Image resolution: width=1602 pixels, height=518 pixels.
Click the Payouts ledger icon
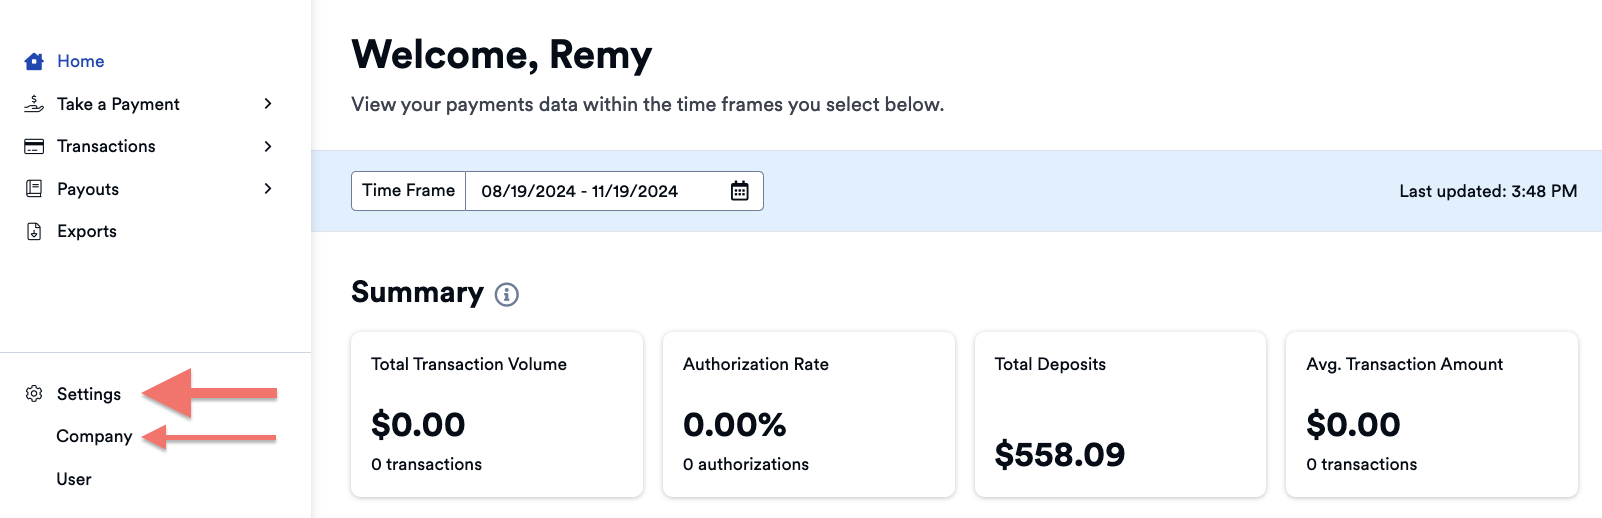click(34, 189)
